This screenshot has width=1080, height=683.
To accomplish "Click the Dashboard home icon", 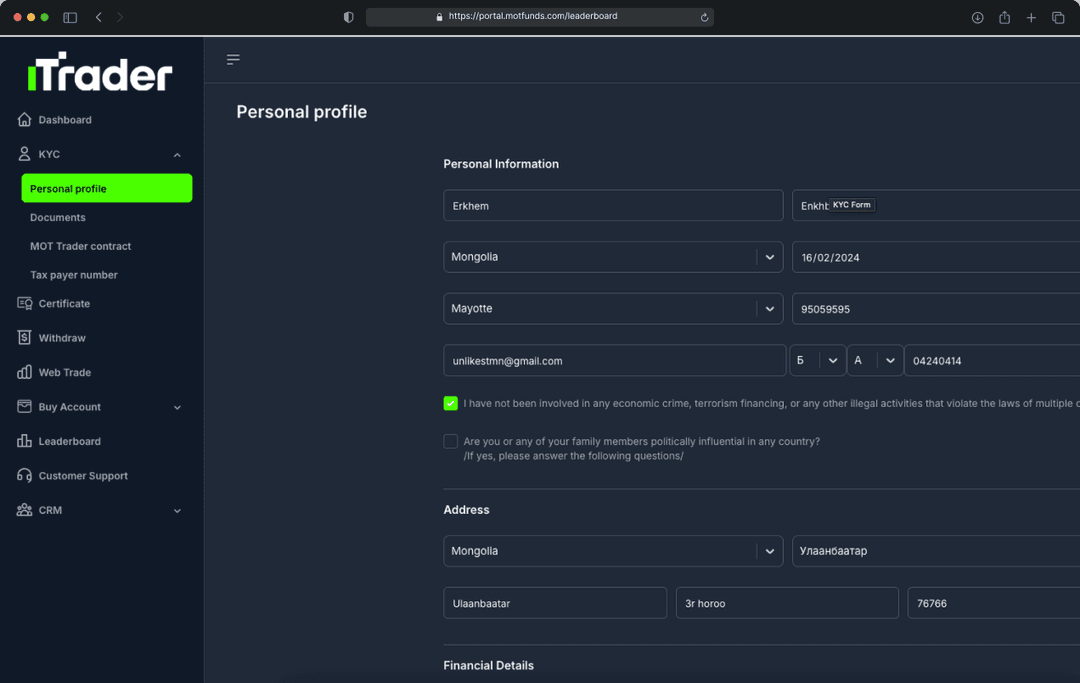I will coord(25,120).
